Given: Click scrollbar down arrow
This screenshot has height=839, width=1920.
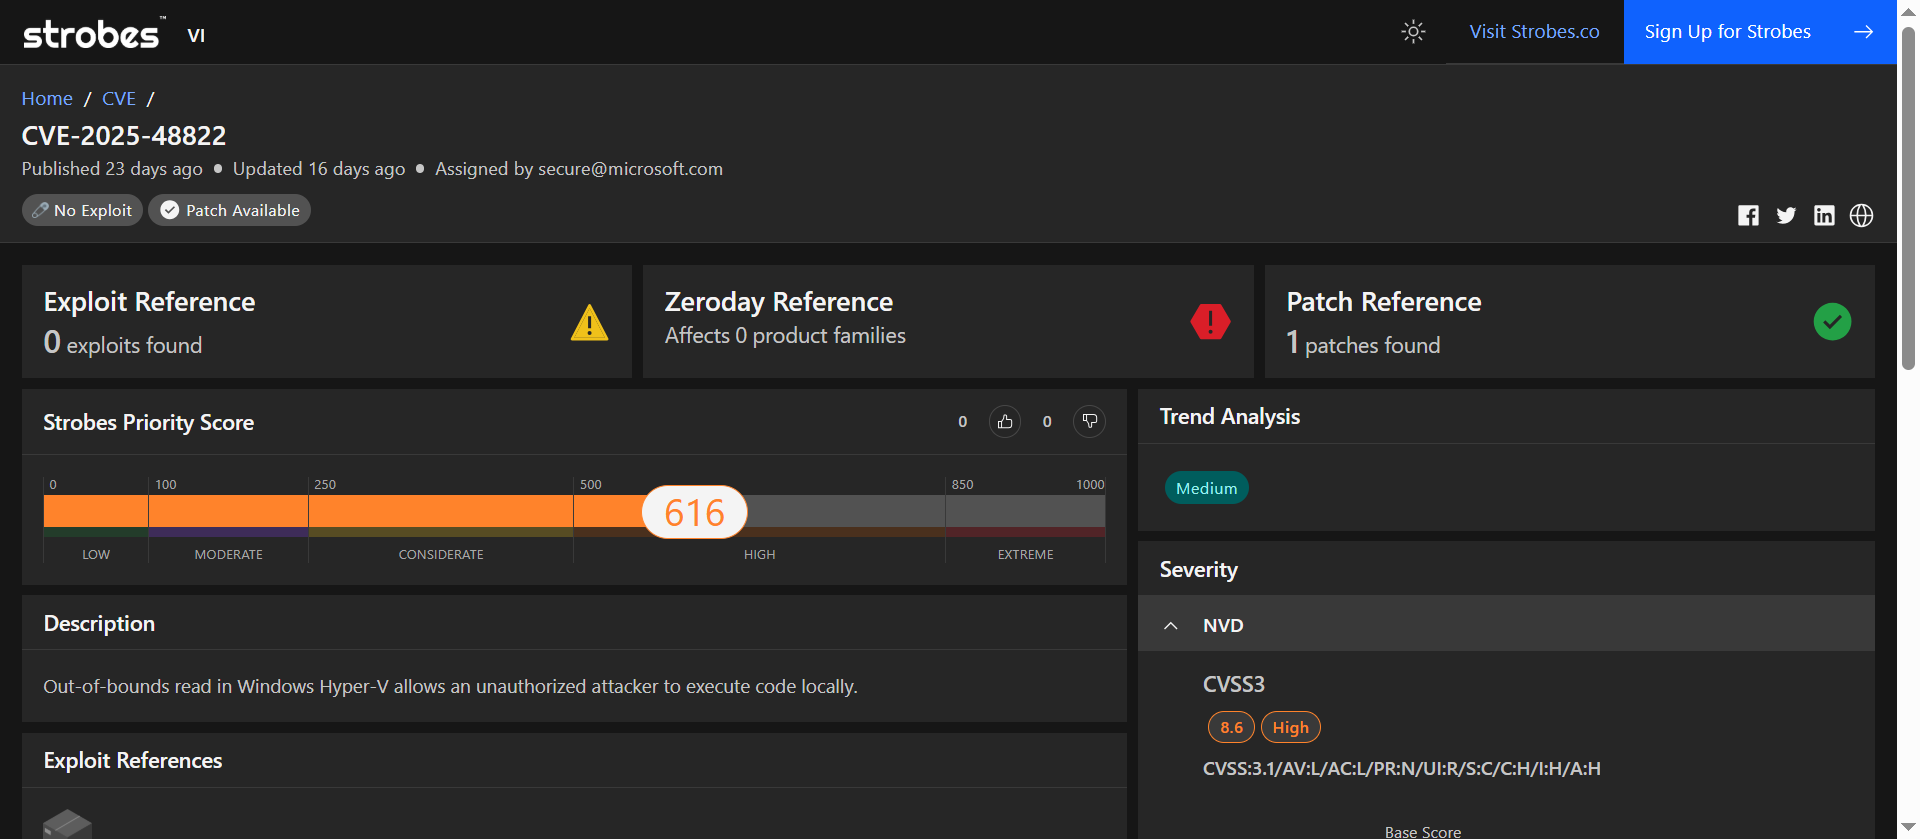Looking at the screenshot, I should point(1908,828).
